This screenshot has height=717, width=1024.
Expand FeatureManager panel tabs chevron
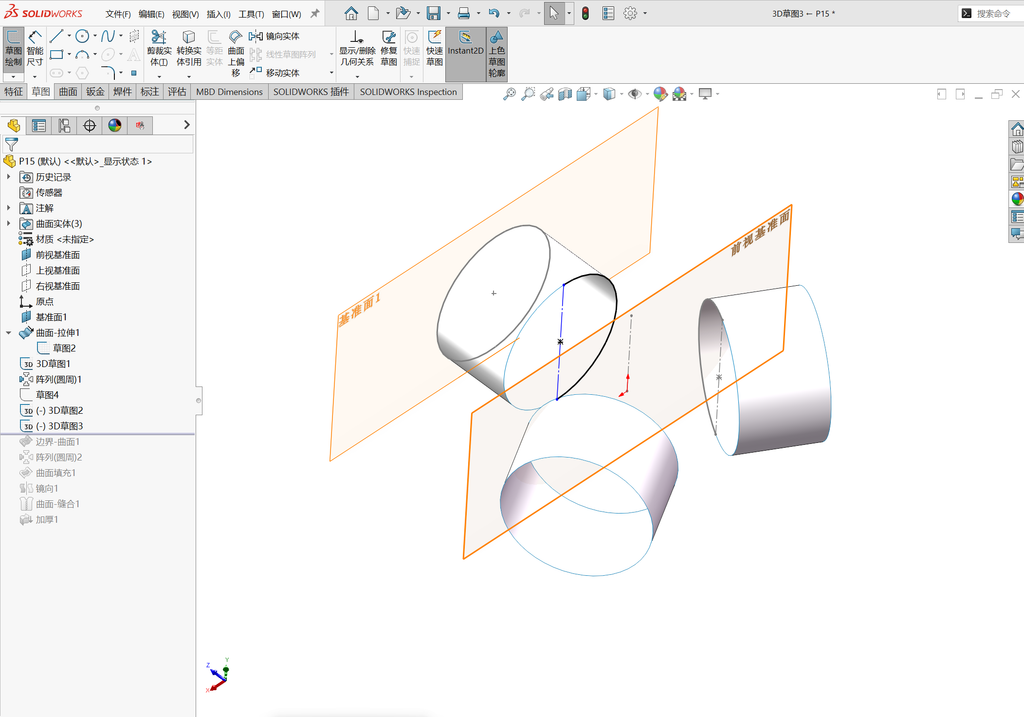[x=187, y=125]
